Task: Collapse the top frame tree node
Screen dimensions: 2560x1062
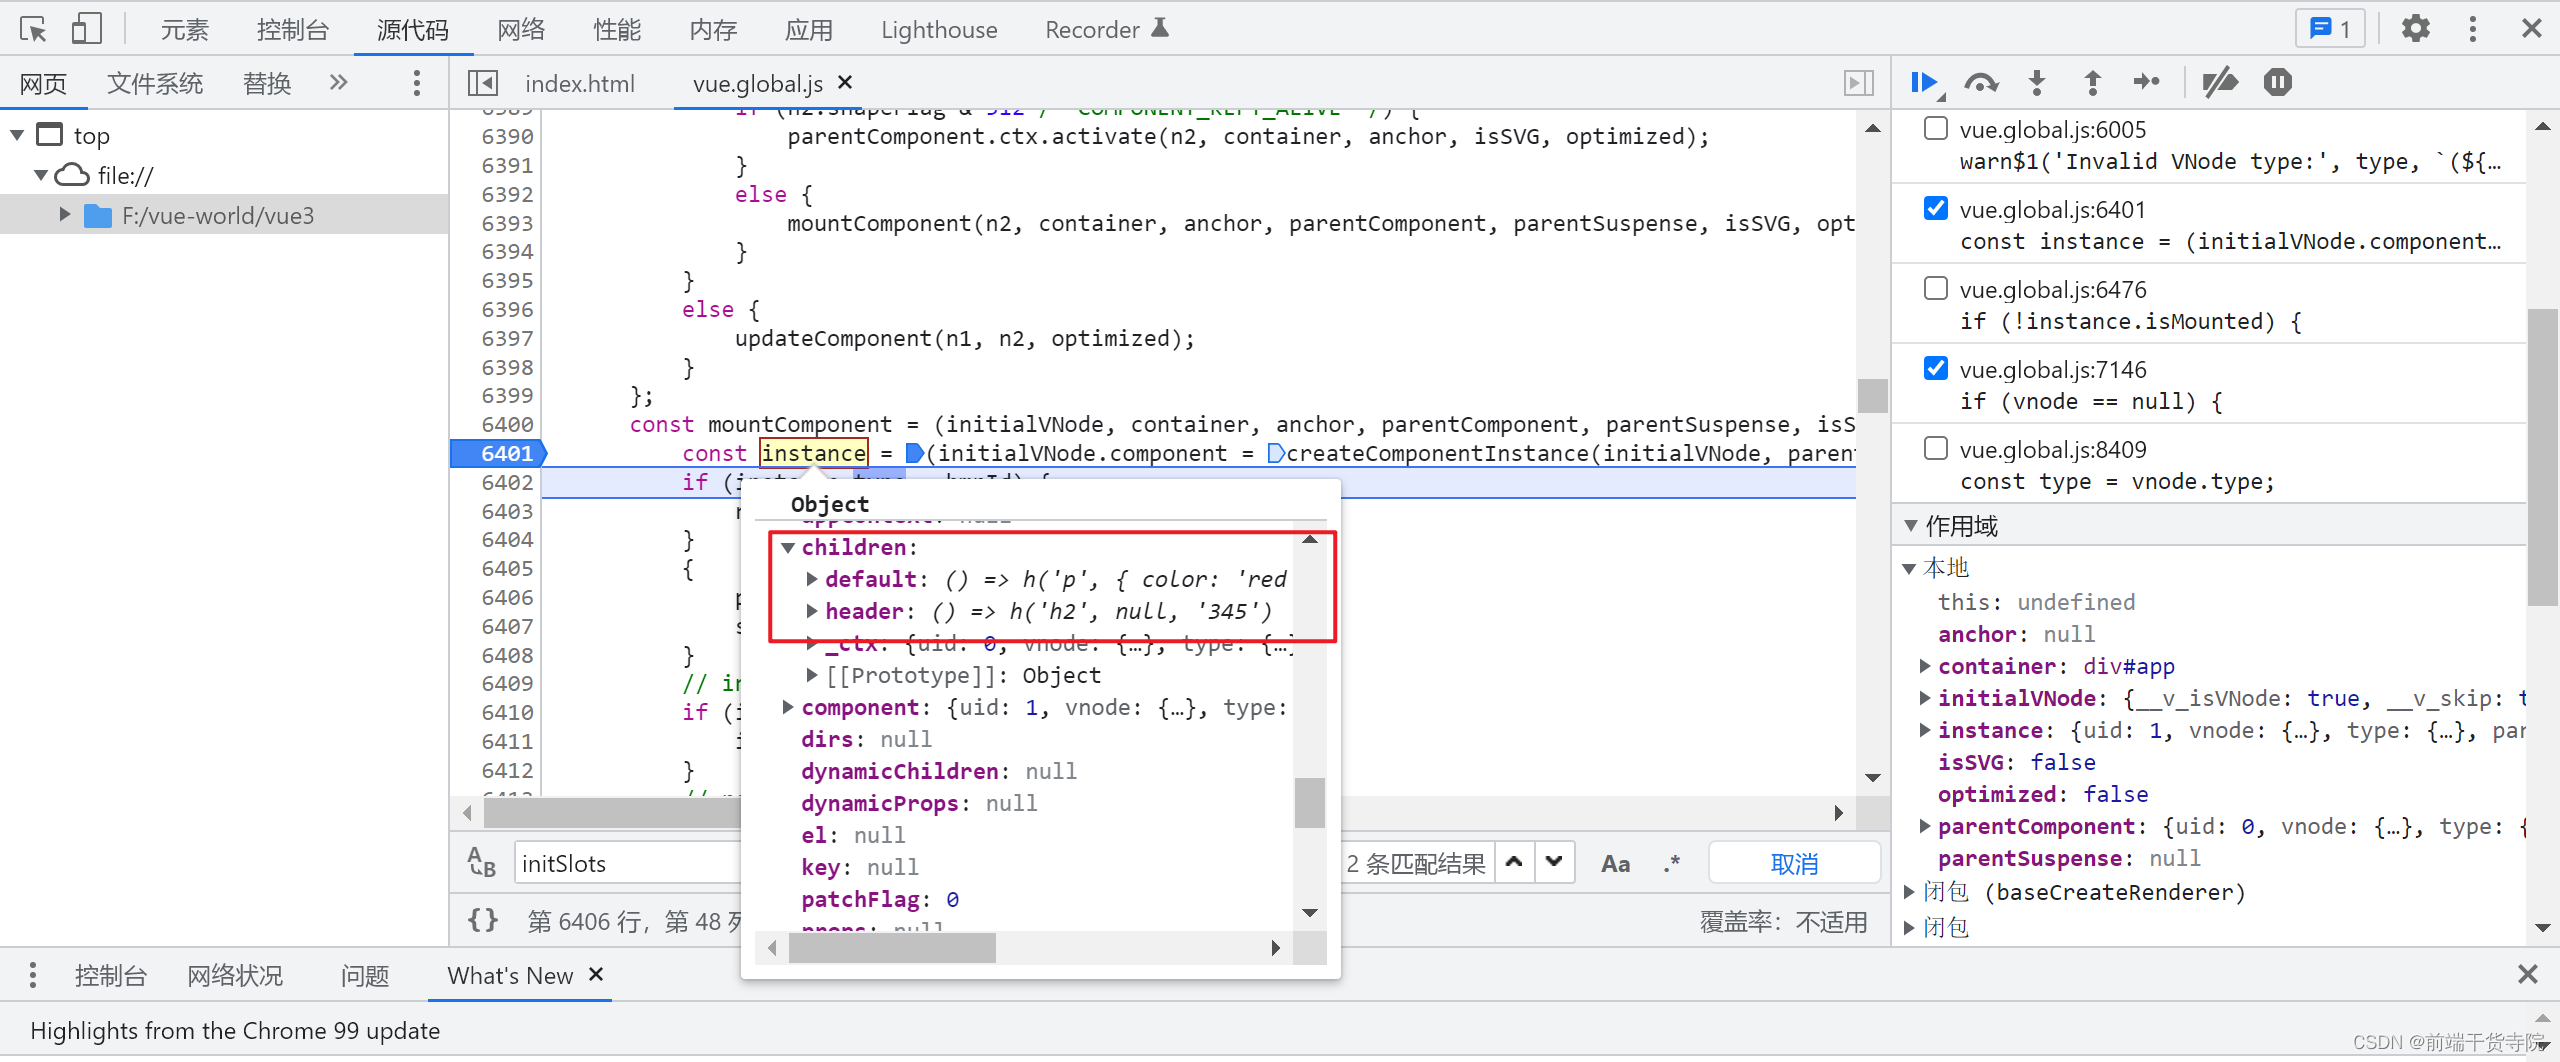Action: (17, 135)
